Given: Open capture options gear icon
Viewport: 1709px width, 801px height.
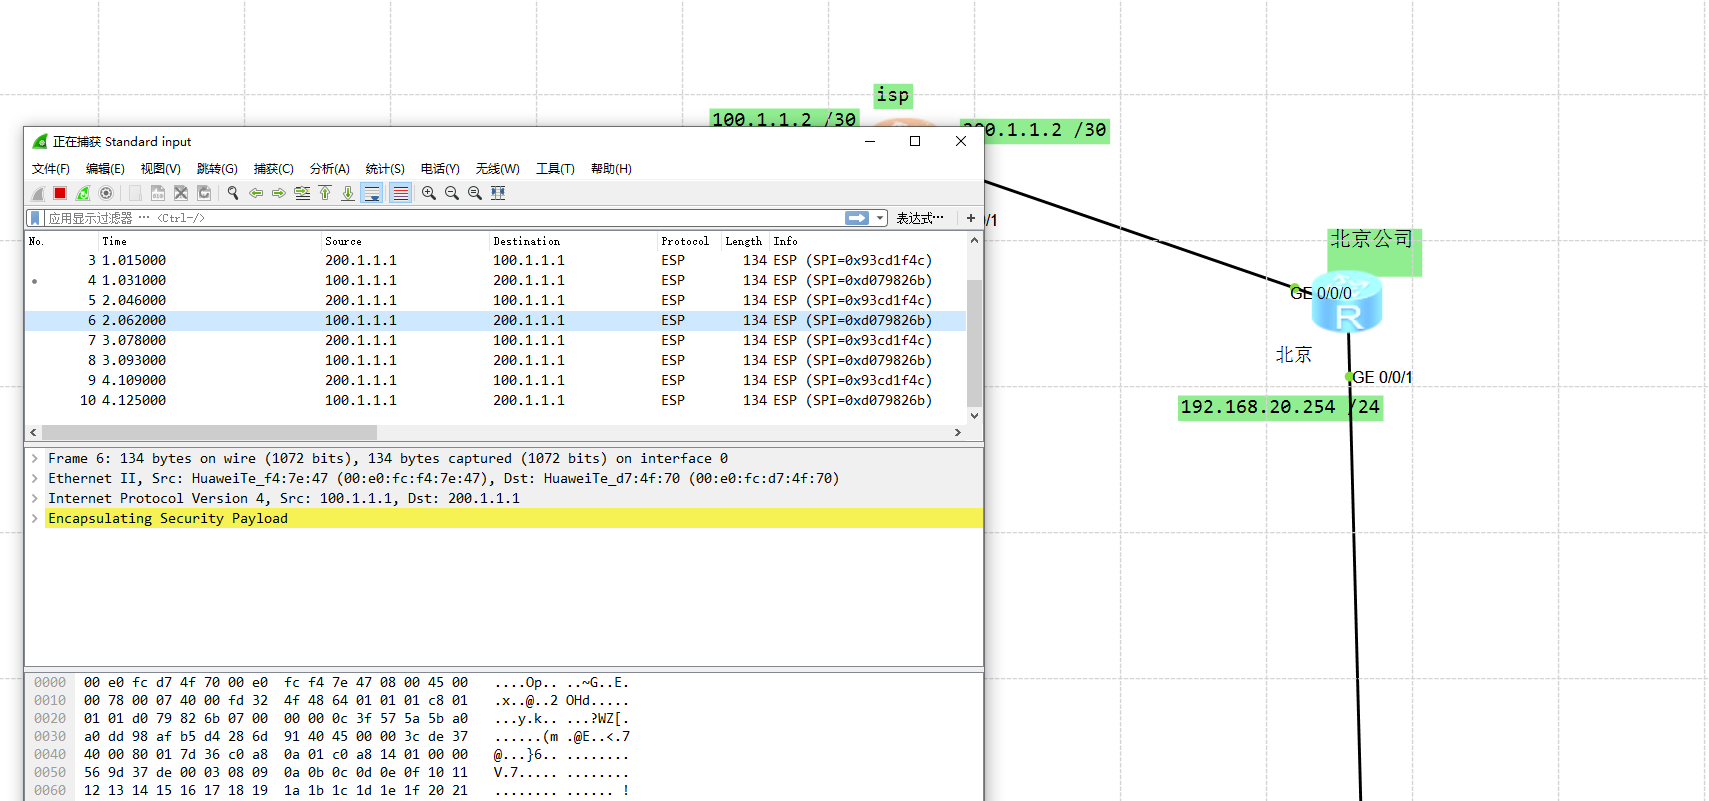Looking at the screenshot, I should click(x=106, y=193).
